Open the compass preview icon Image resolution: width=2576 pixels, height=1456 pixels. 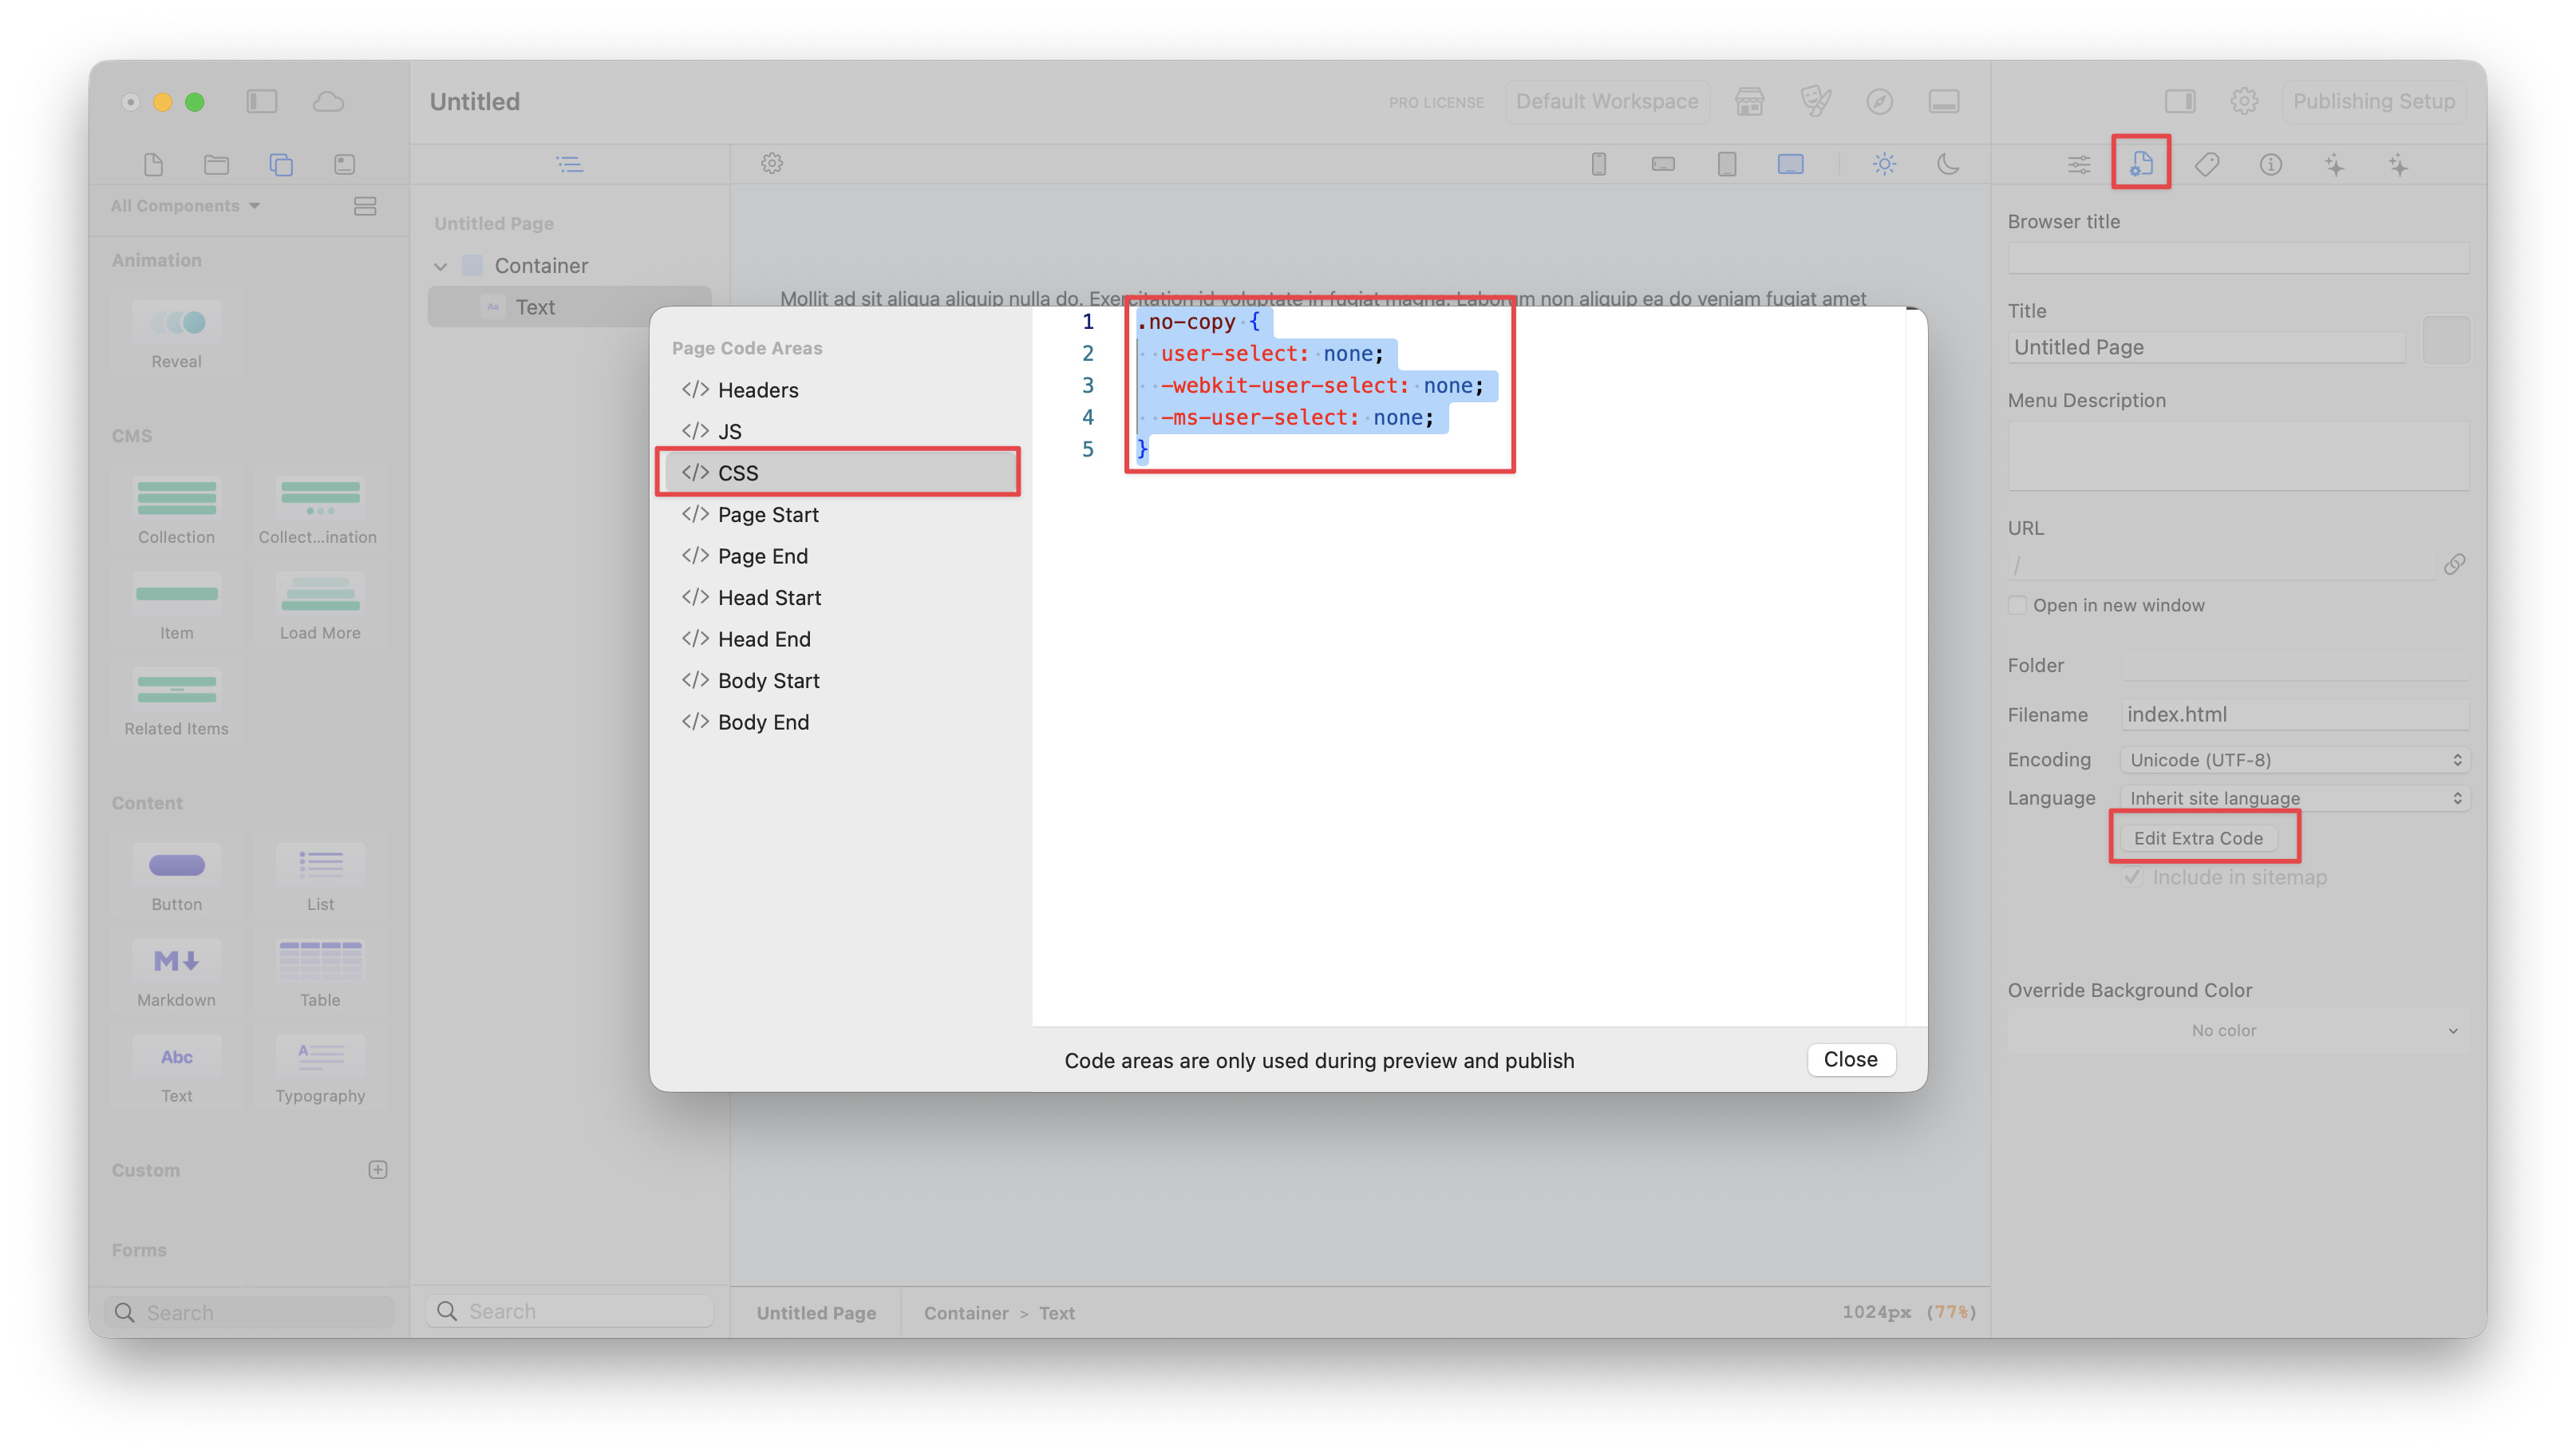pos(1880,101)
